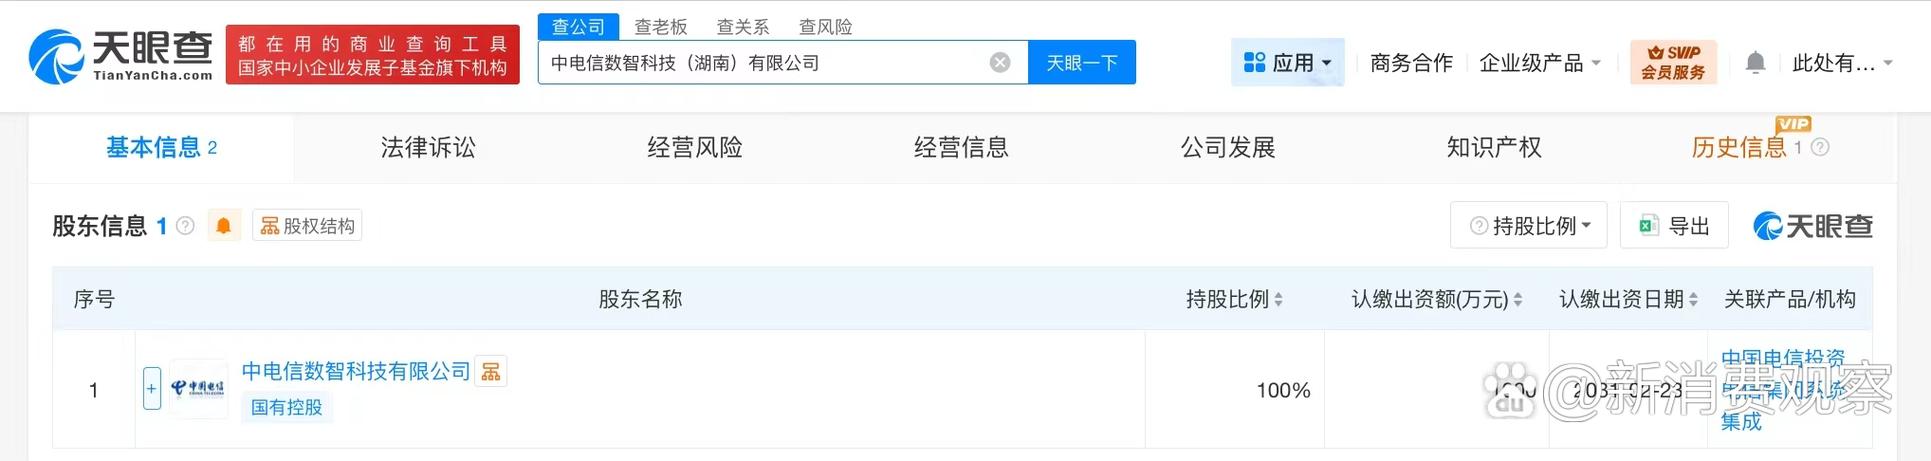Screen dimensions: 1931x461
Task: Open the 知识产权 tab
Action: click(x=1494, y=147)
